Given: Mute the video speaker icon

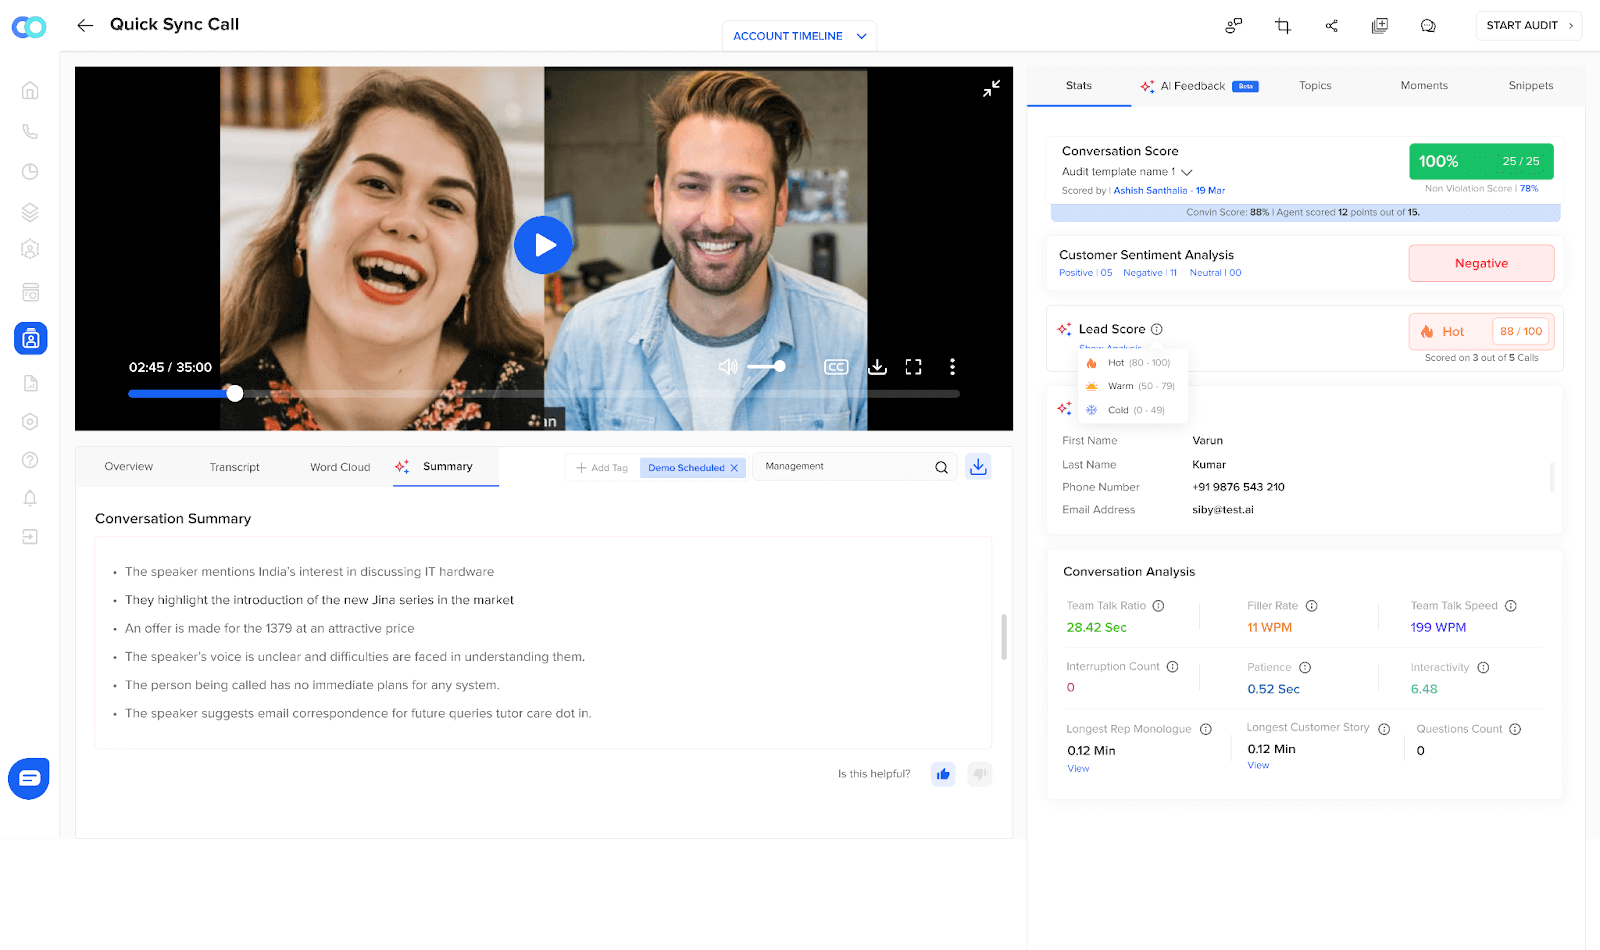Looking at the screenshot, I should (x=728, y=367).
